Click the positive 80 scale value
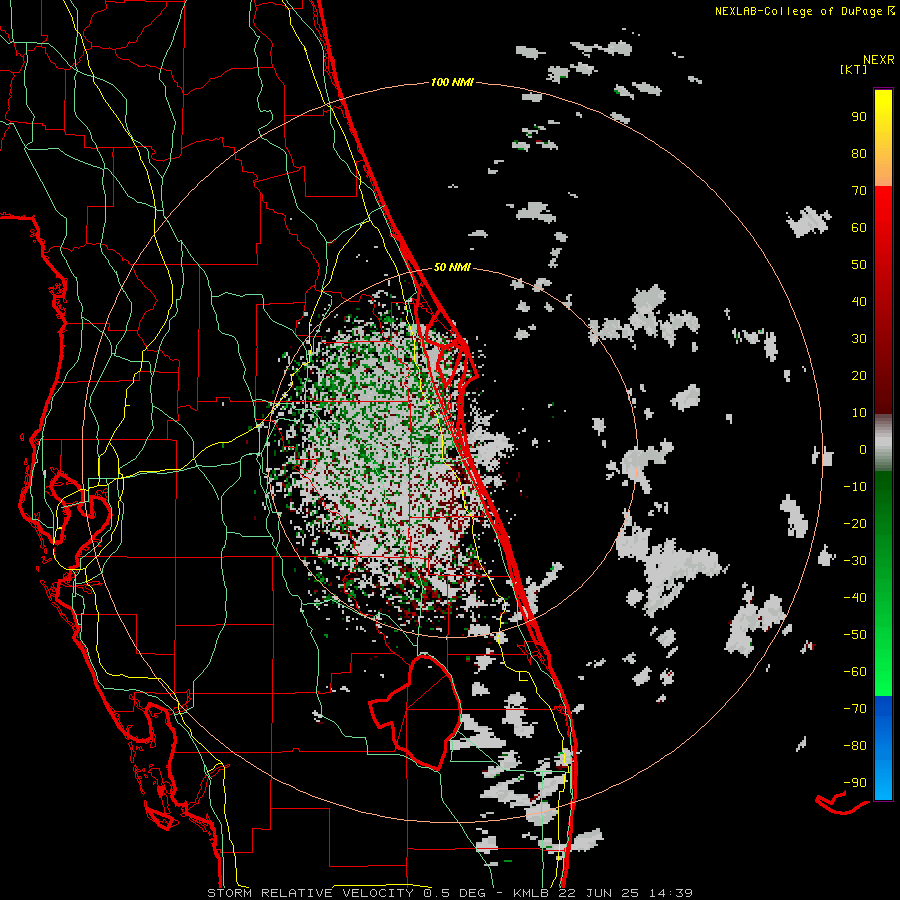 pyautogui.click(x=859, y=154)
